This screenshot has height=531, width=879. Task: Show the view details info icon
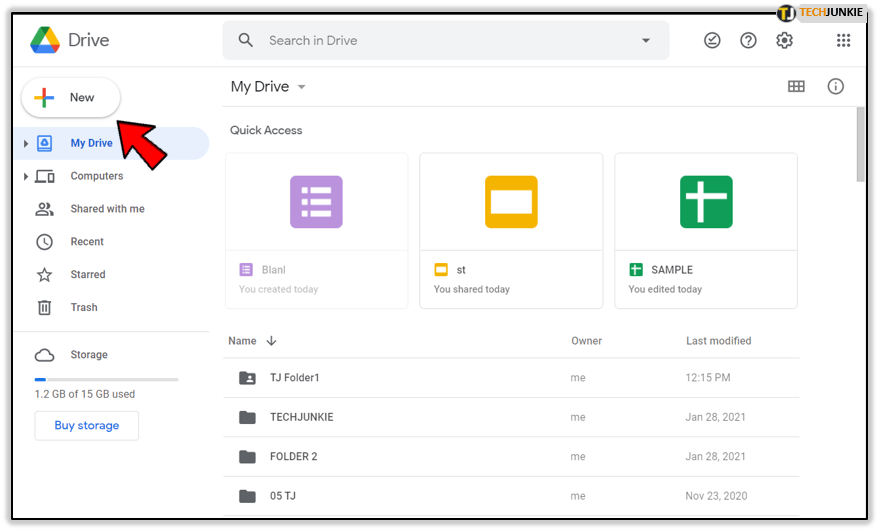pos(835,87)
